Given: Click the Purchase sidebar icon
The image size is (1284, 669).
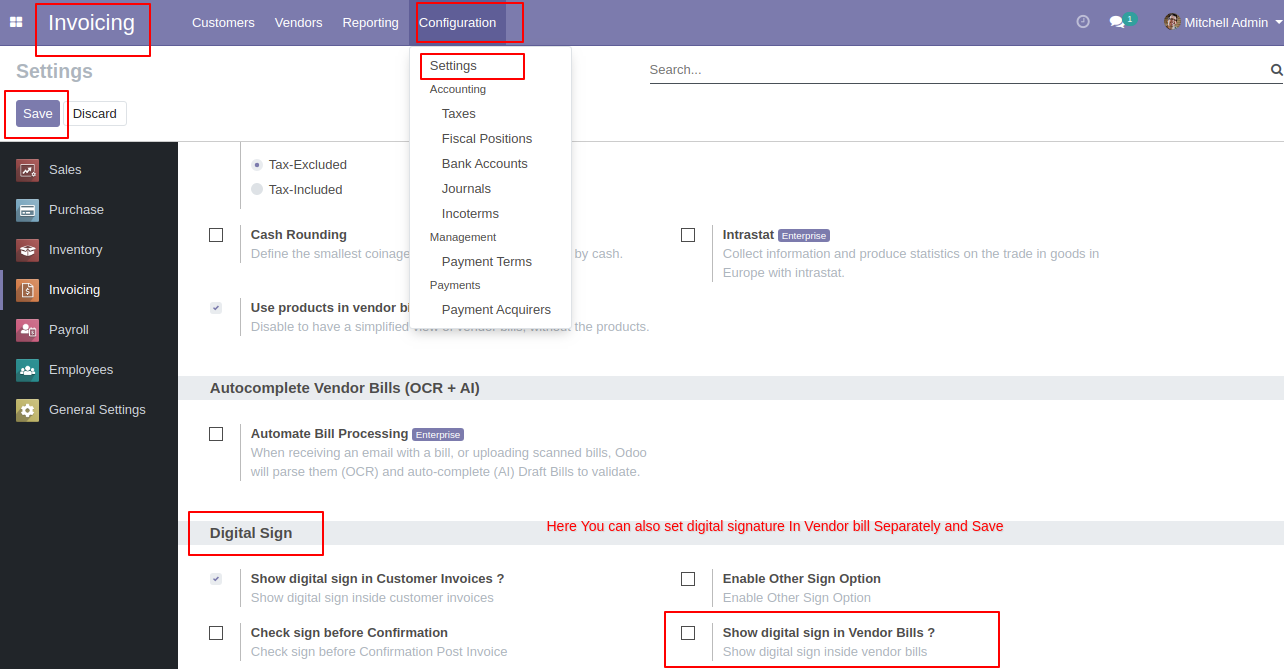Looking at the screenshot, I should click(27, 210).
